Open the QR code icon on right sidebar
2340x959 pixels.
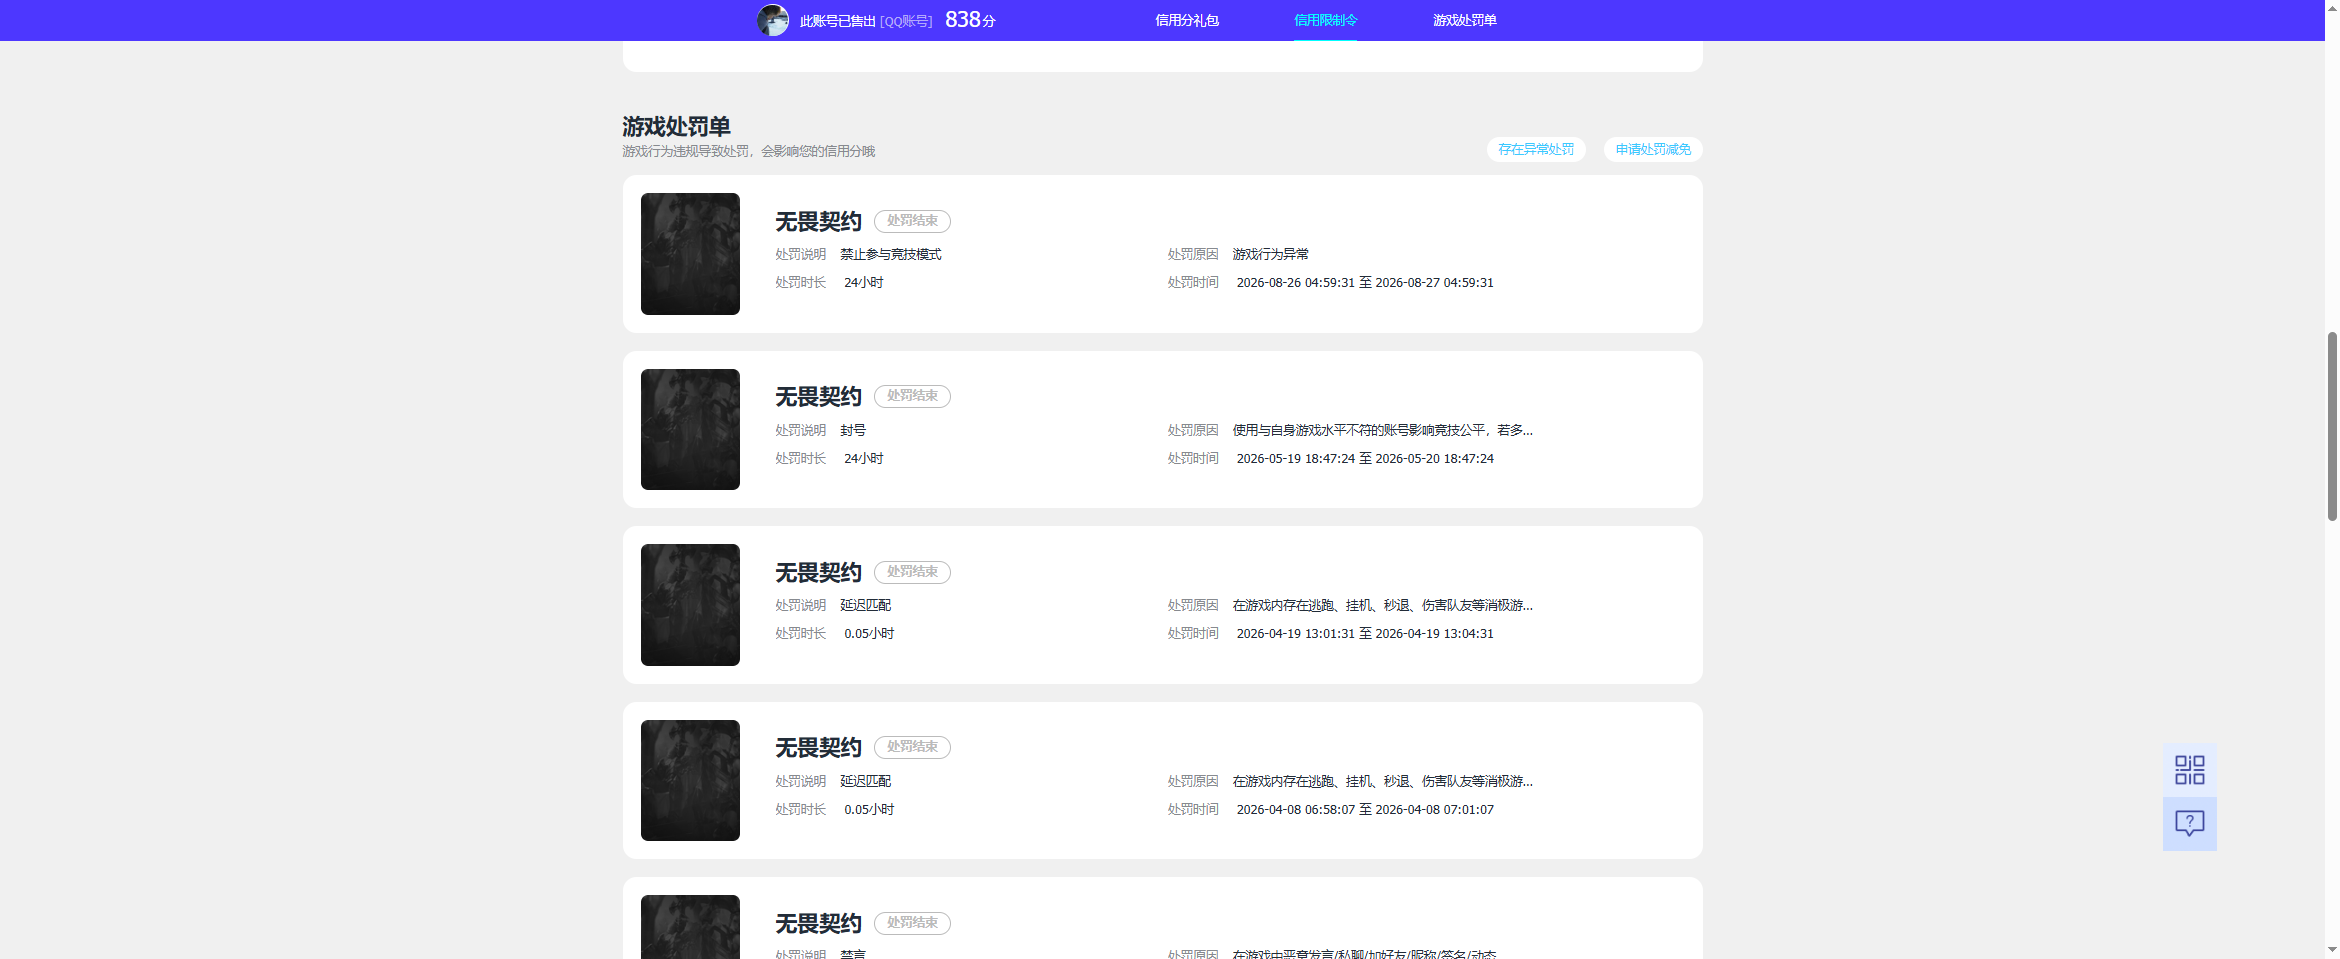tap(2189, 770)
